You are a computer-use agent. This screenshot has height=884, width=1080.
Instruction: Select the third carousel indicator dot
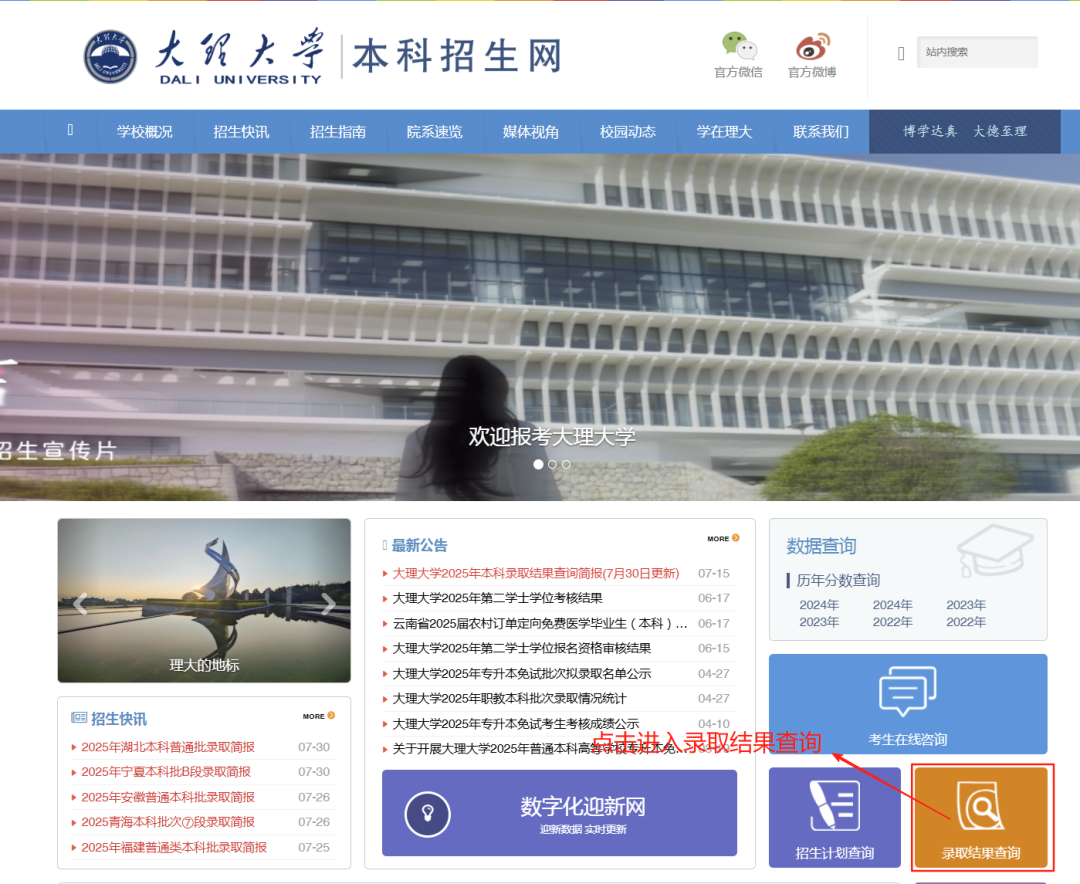click(x=565, y=464)
